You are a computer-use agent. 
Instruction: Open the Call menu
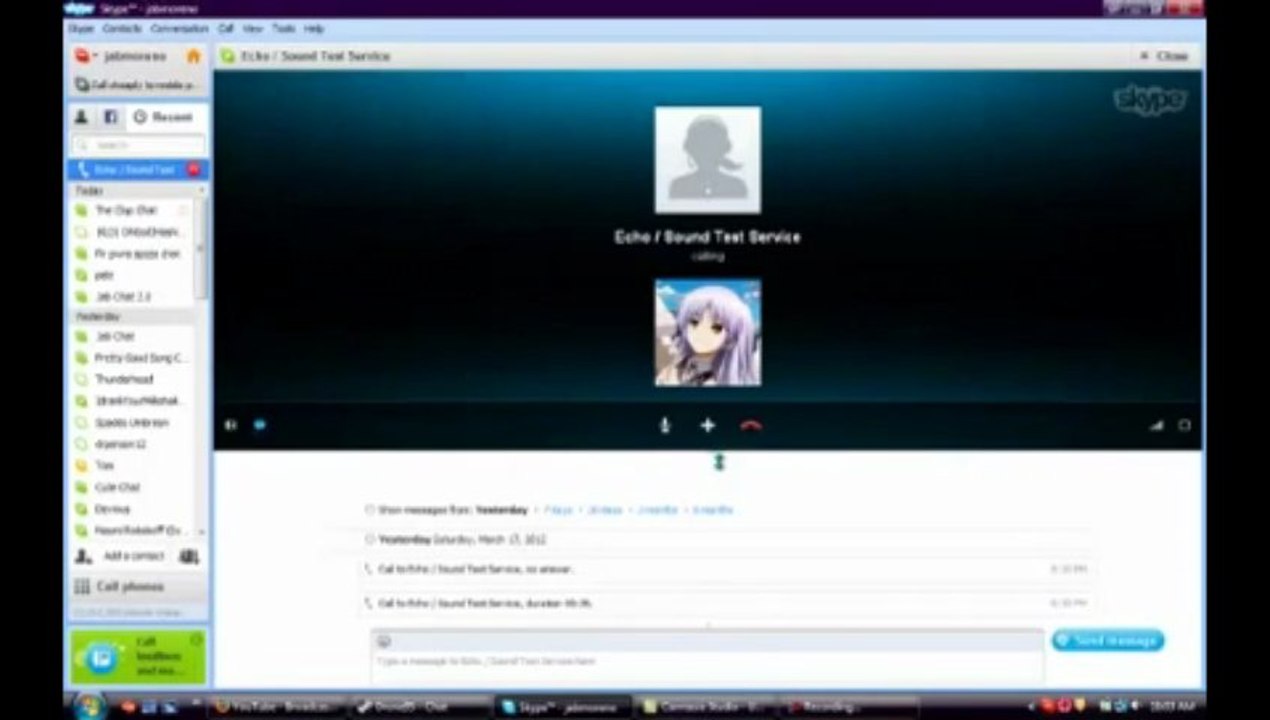coord(225,29)
